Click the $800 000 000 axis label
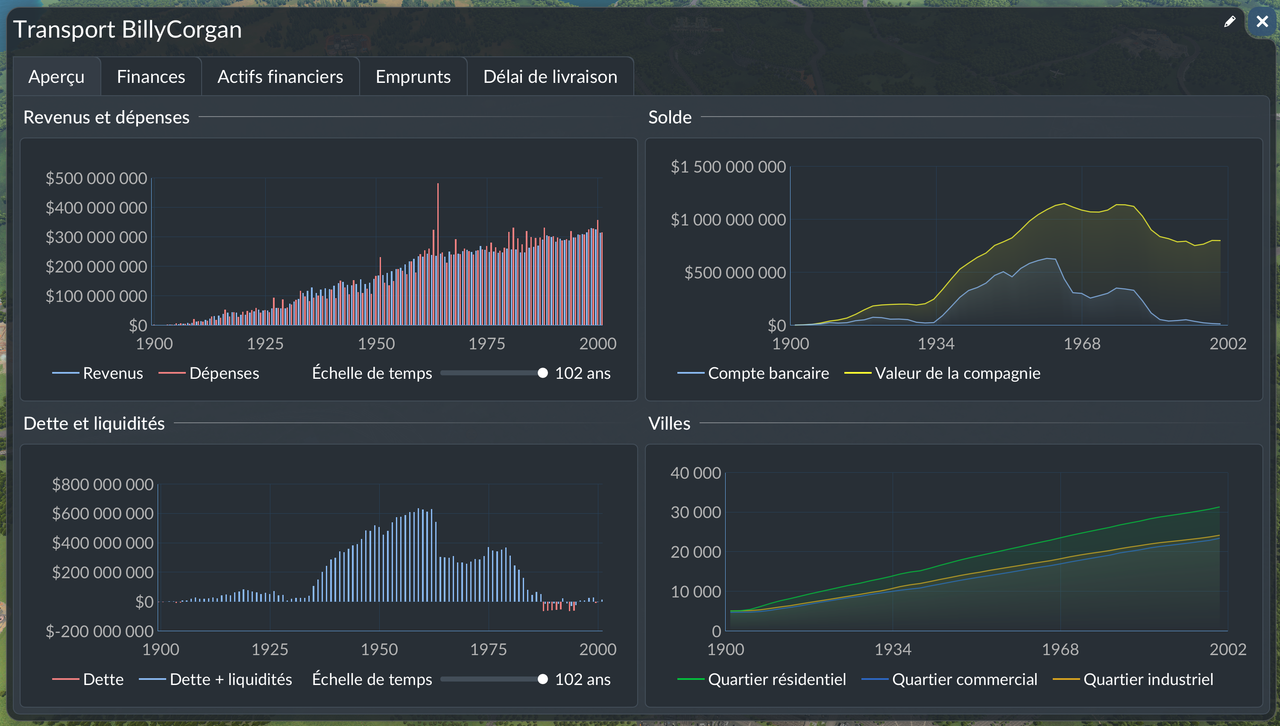This screenshot has height=726, width=1280. coord(103,484)
